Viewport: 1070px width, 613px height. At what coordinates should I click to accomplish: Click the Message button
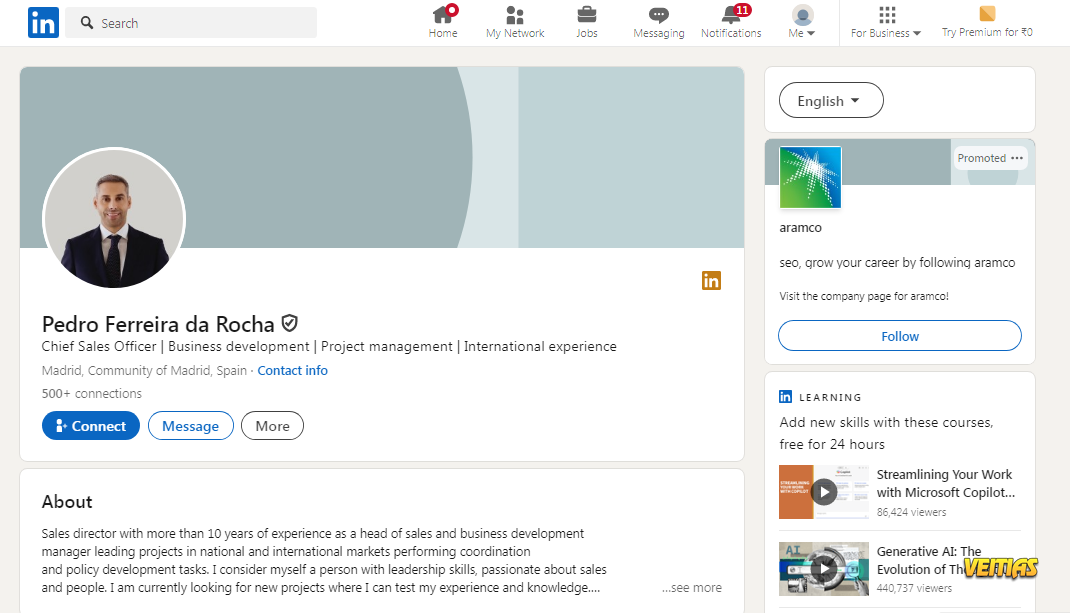point(190,426)
